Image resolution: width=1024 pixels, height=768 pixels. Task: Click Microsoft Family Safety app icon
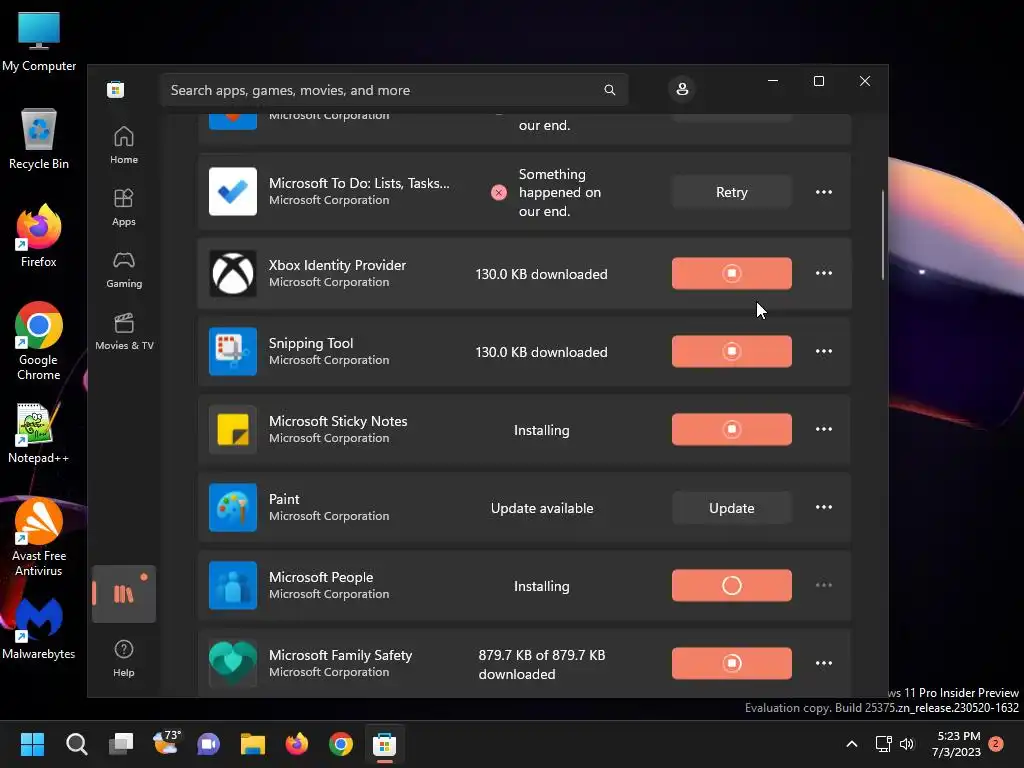coord(232,664)
